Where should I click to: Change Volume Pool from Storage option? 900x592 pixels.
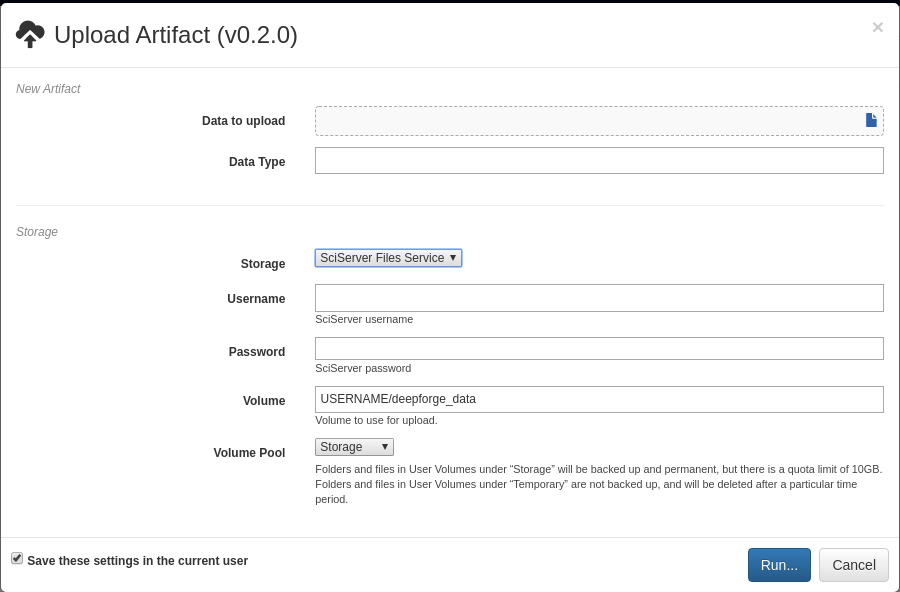[x=354, y=446]
